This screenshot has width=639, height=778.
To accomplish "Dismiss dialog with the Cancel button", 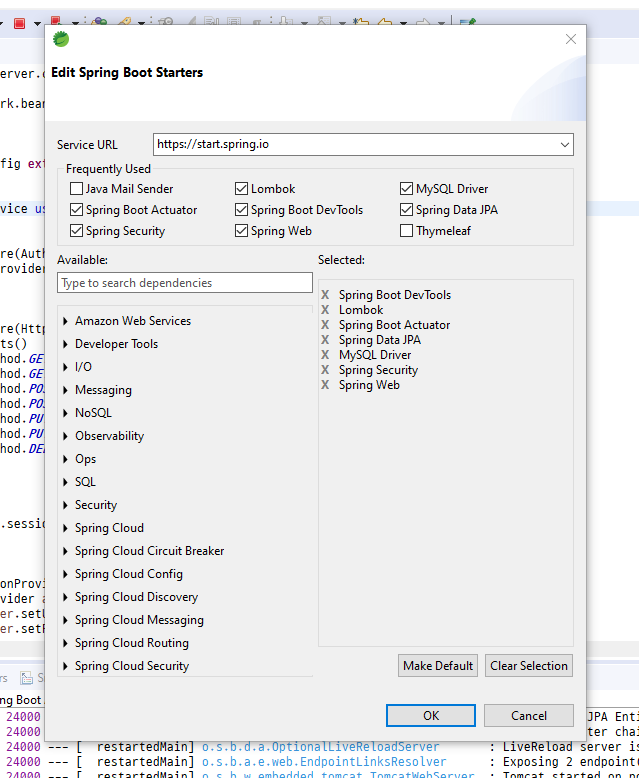I will point(529,715).
